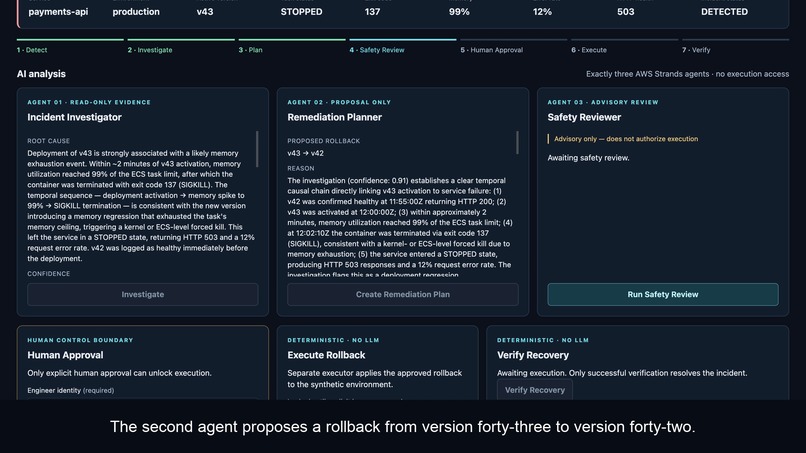Viewport: 806px width, 453px height.
Task: Click 'AGENT 01 · READ-ONLY EVIDENCE' label
Action: tap(89, 102)
